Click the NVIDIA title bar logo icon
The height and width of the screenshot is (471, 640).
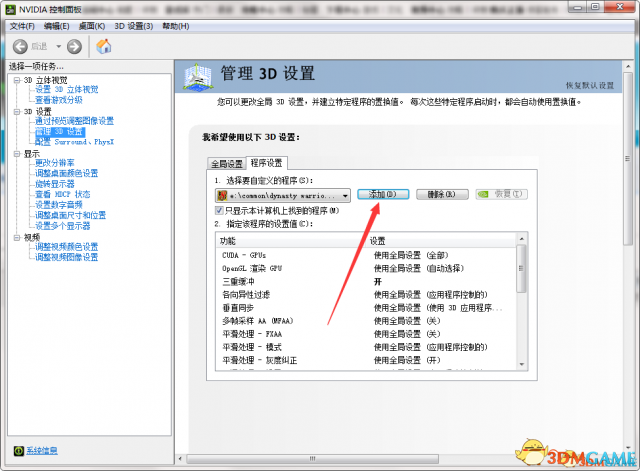coord(11,9)
